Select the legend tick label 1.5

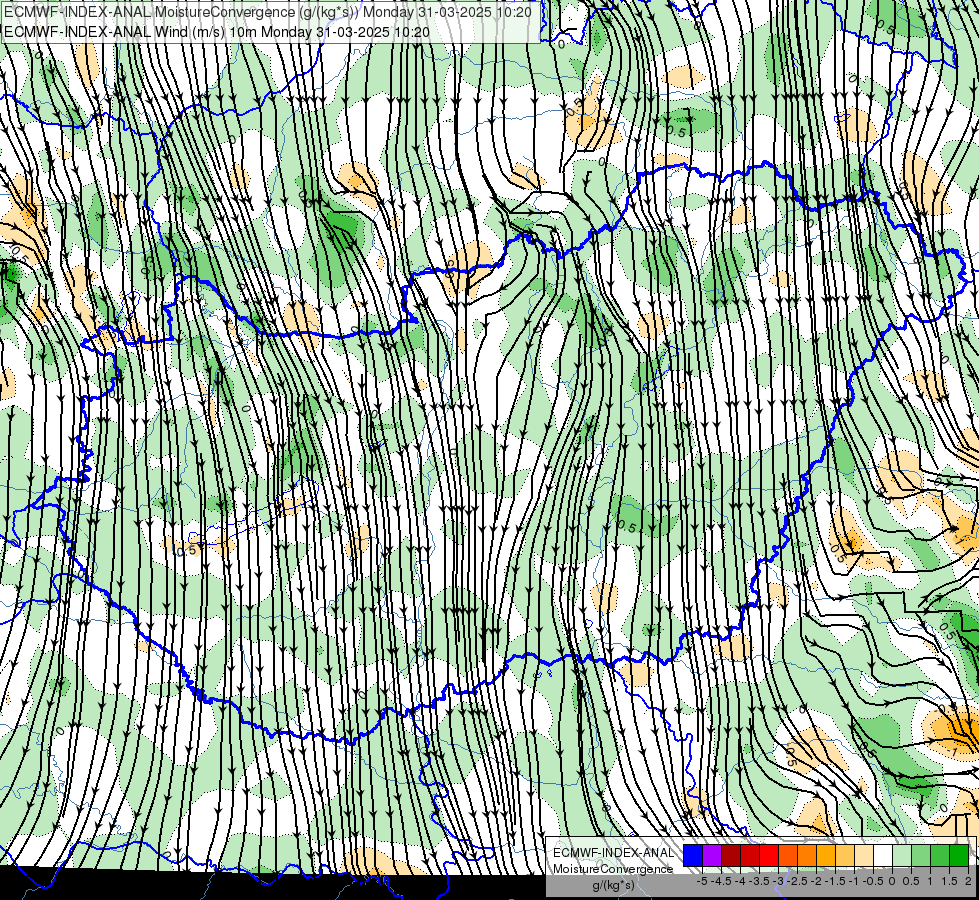(x=950, y=881)
